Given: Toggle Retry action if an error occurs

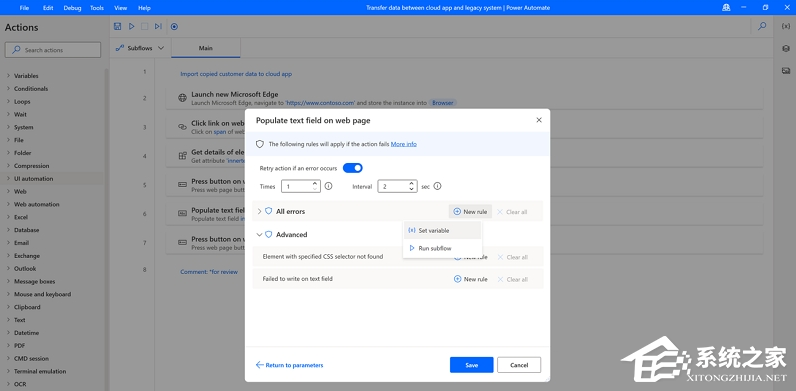Looking at the screenshot, I should tap(353, 168).
